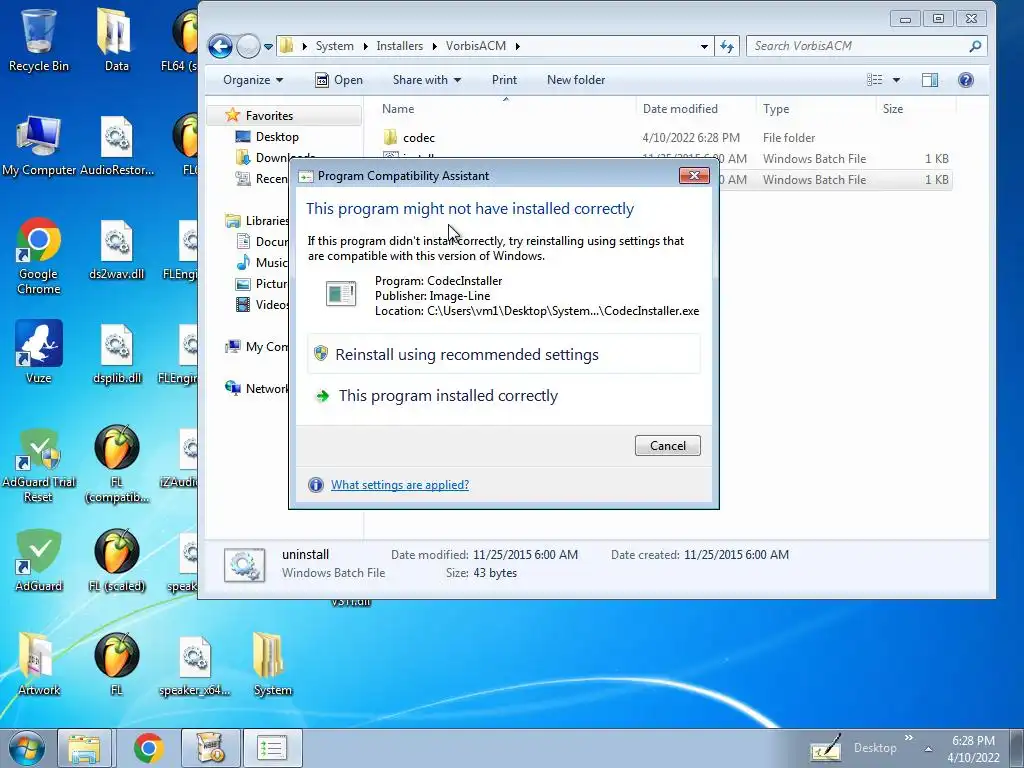Expand the address bar history dropdown
The width and height of the screenshot is (1024, 768).
click(704, 46)
